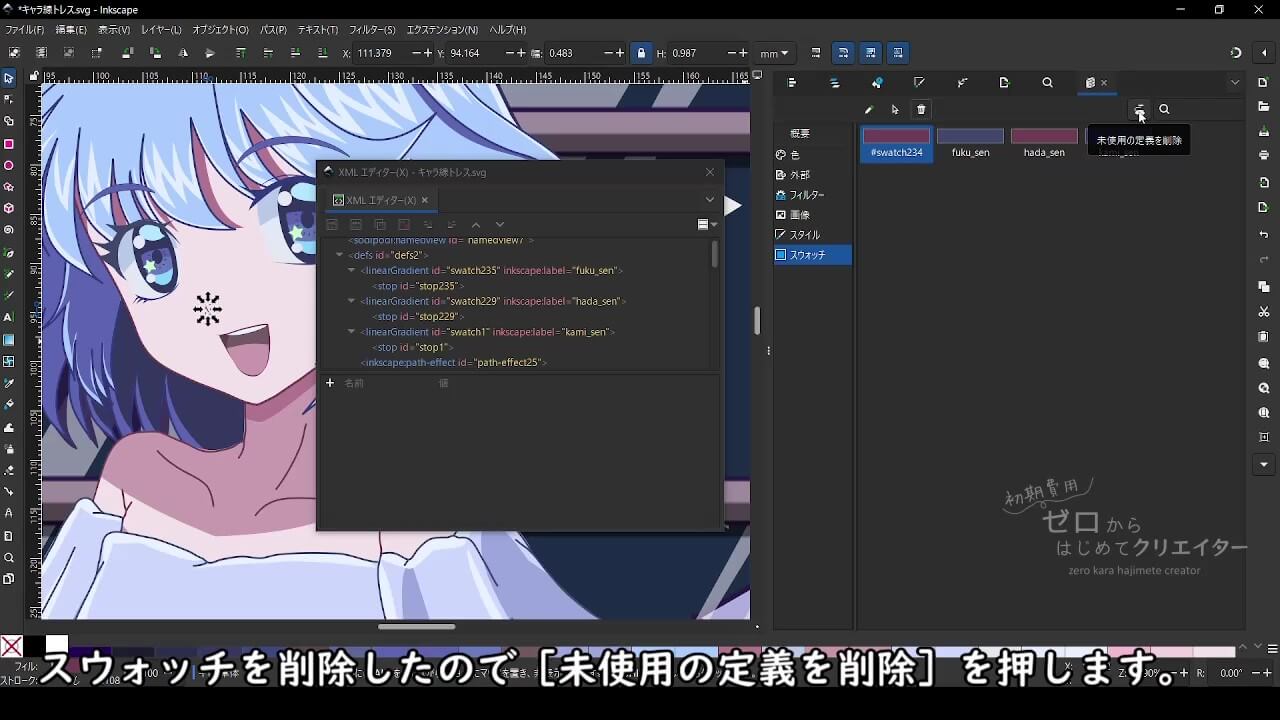
Task: Select スタイル category in resources list
Action: [x=813, y=235]
